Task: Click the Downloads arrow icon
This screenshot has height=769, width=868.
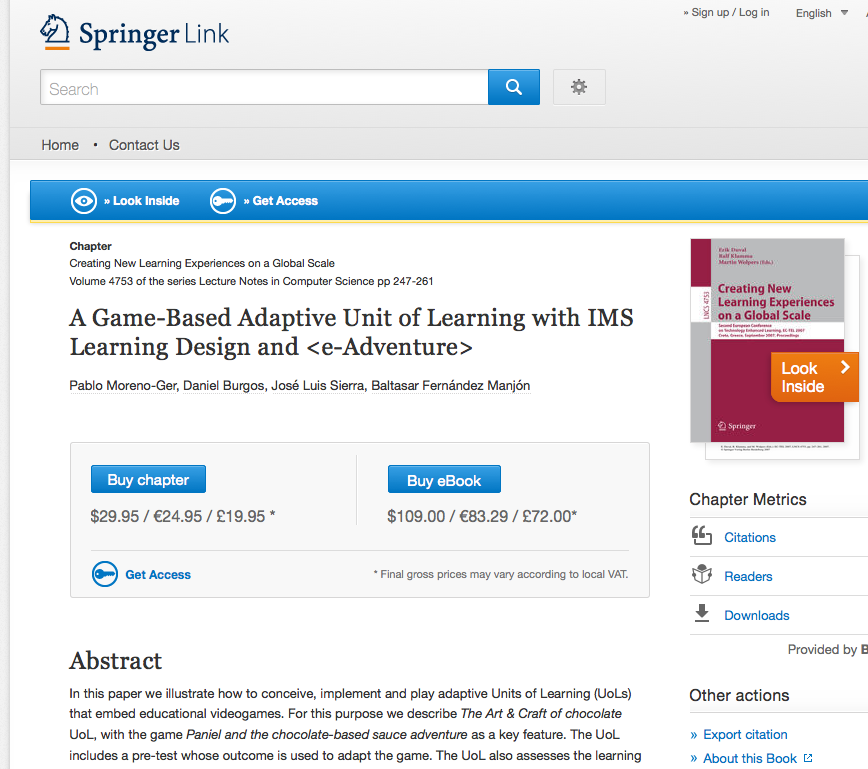Action: pos(702,614)
